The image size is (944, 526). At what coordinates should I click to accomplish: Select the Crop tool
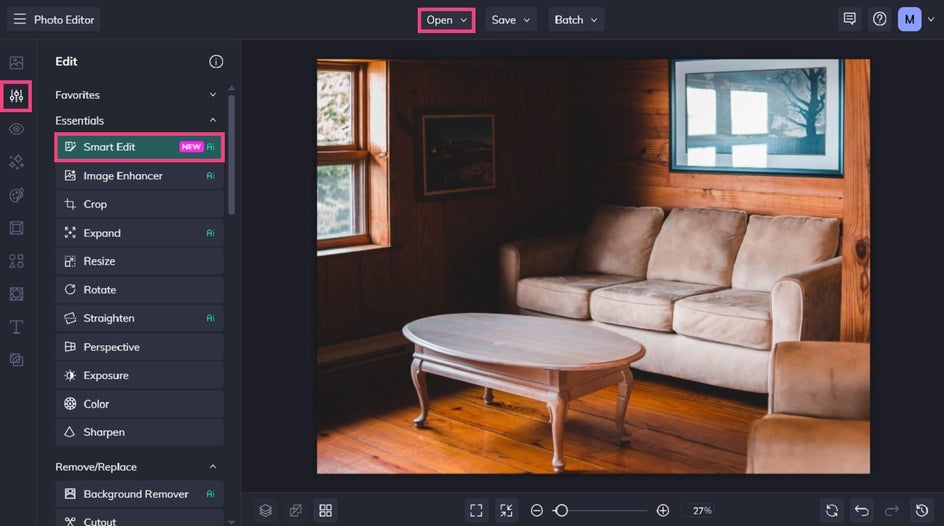tap(139, 204)
